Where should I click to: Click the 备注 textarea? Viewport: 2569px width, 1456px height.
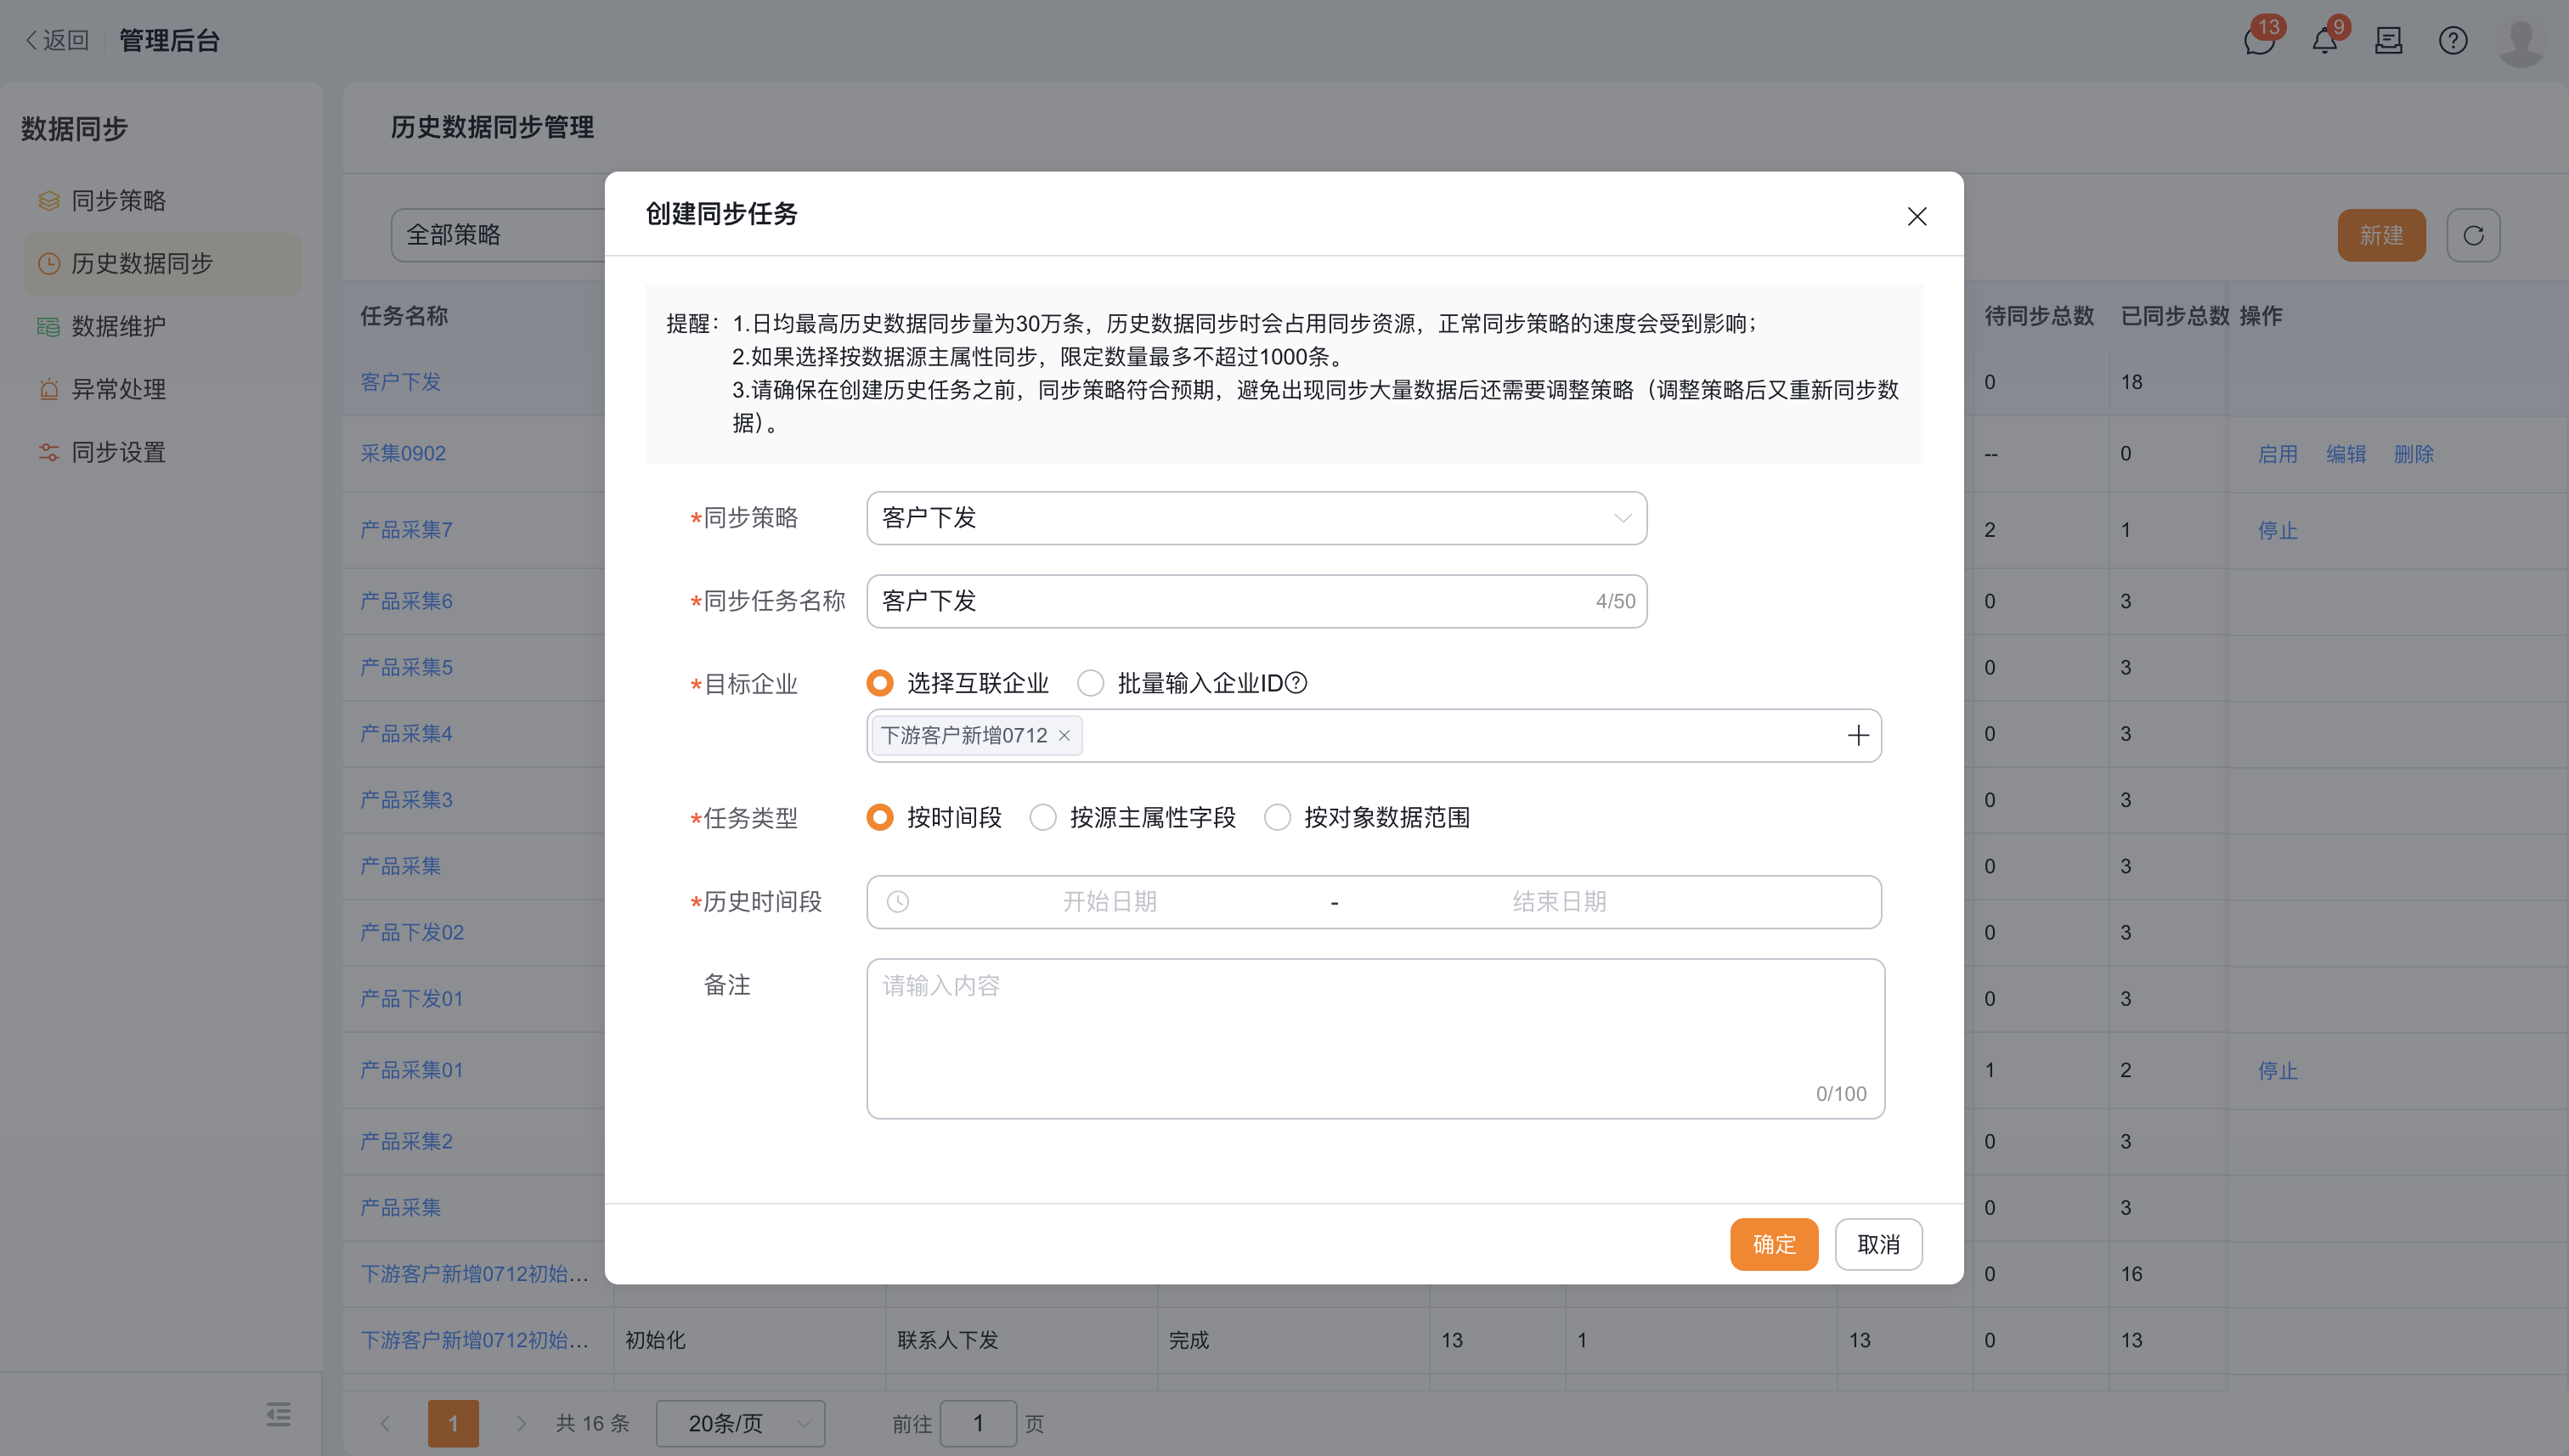click(1375, 1039)
